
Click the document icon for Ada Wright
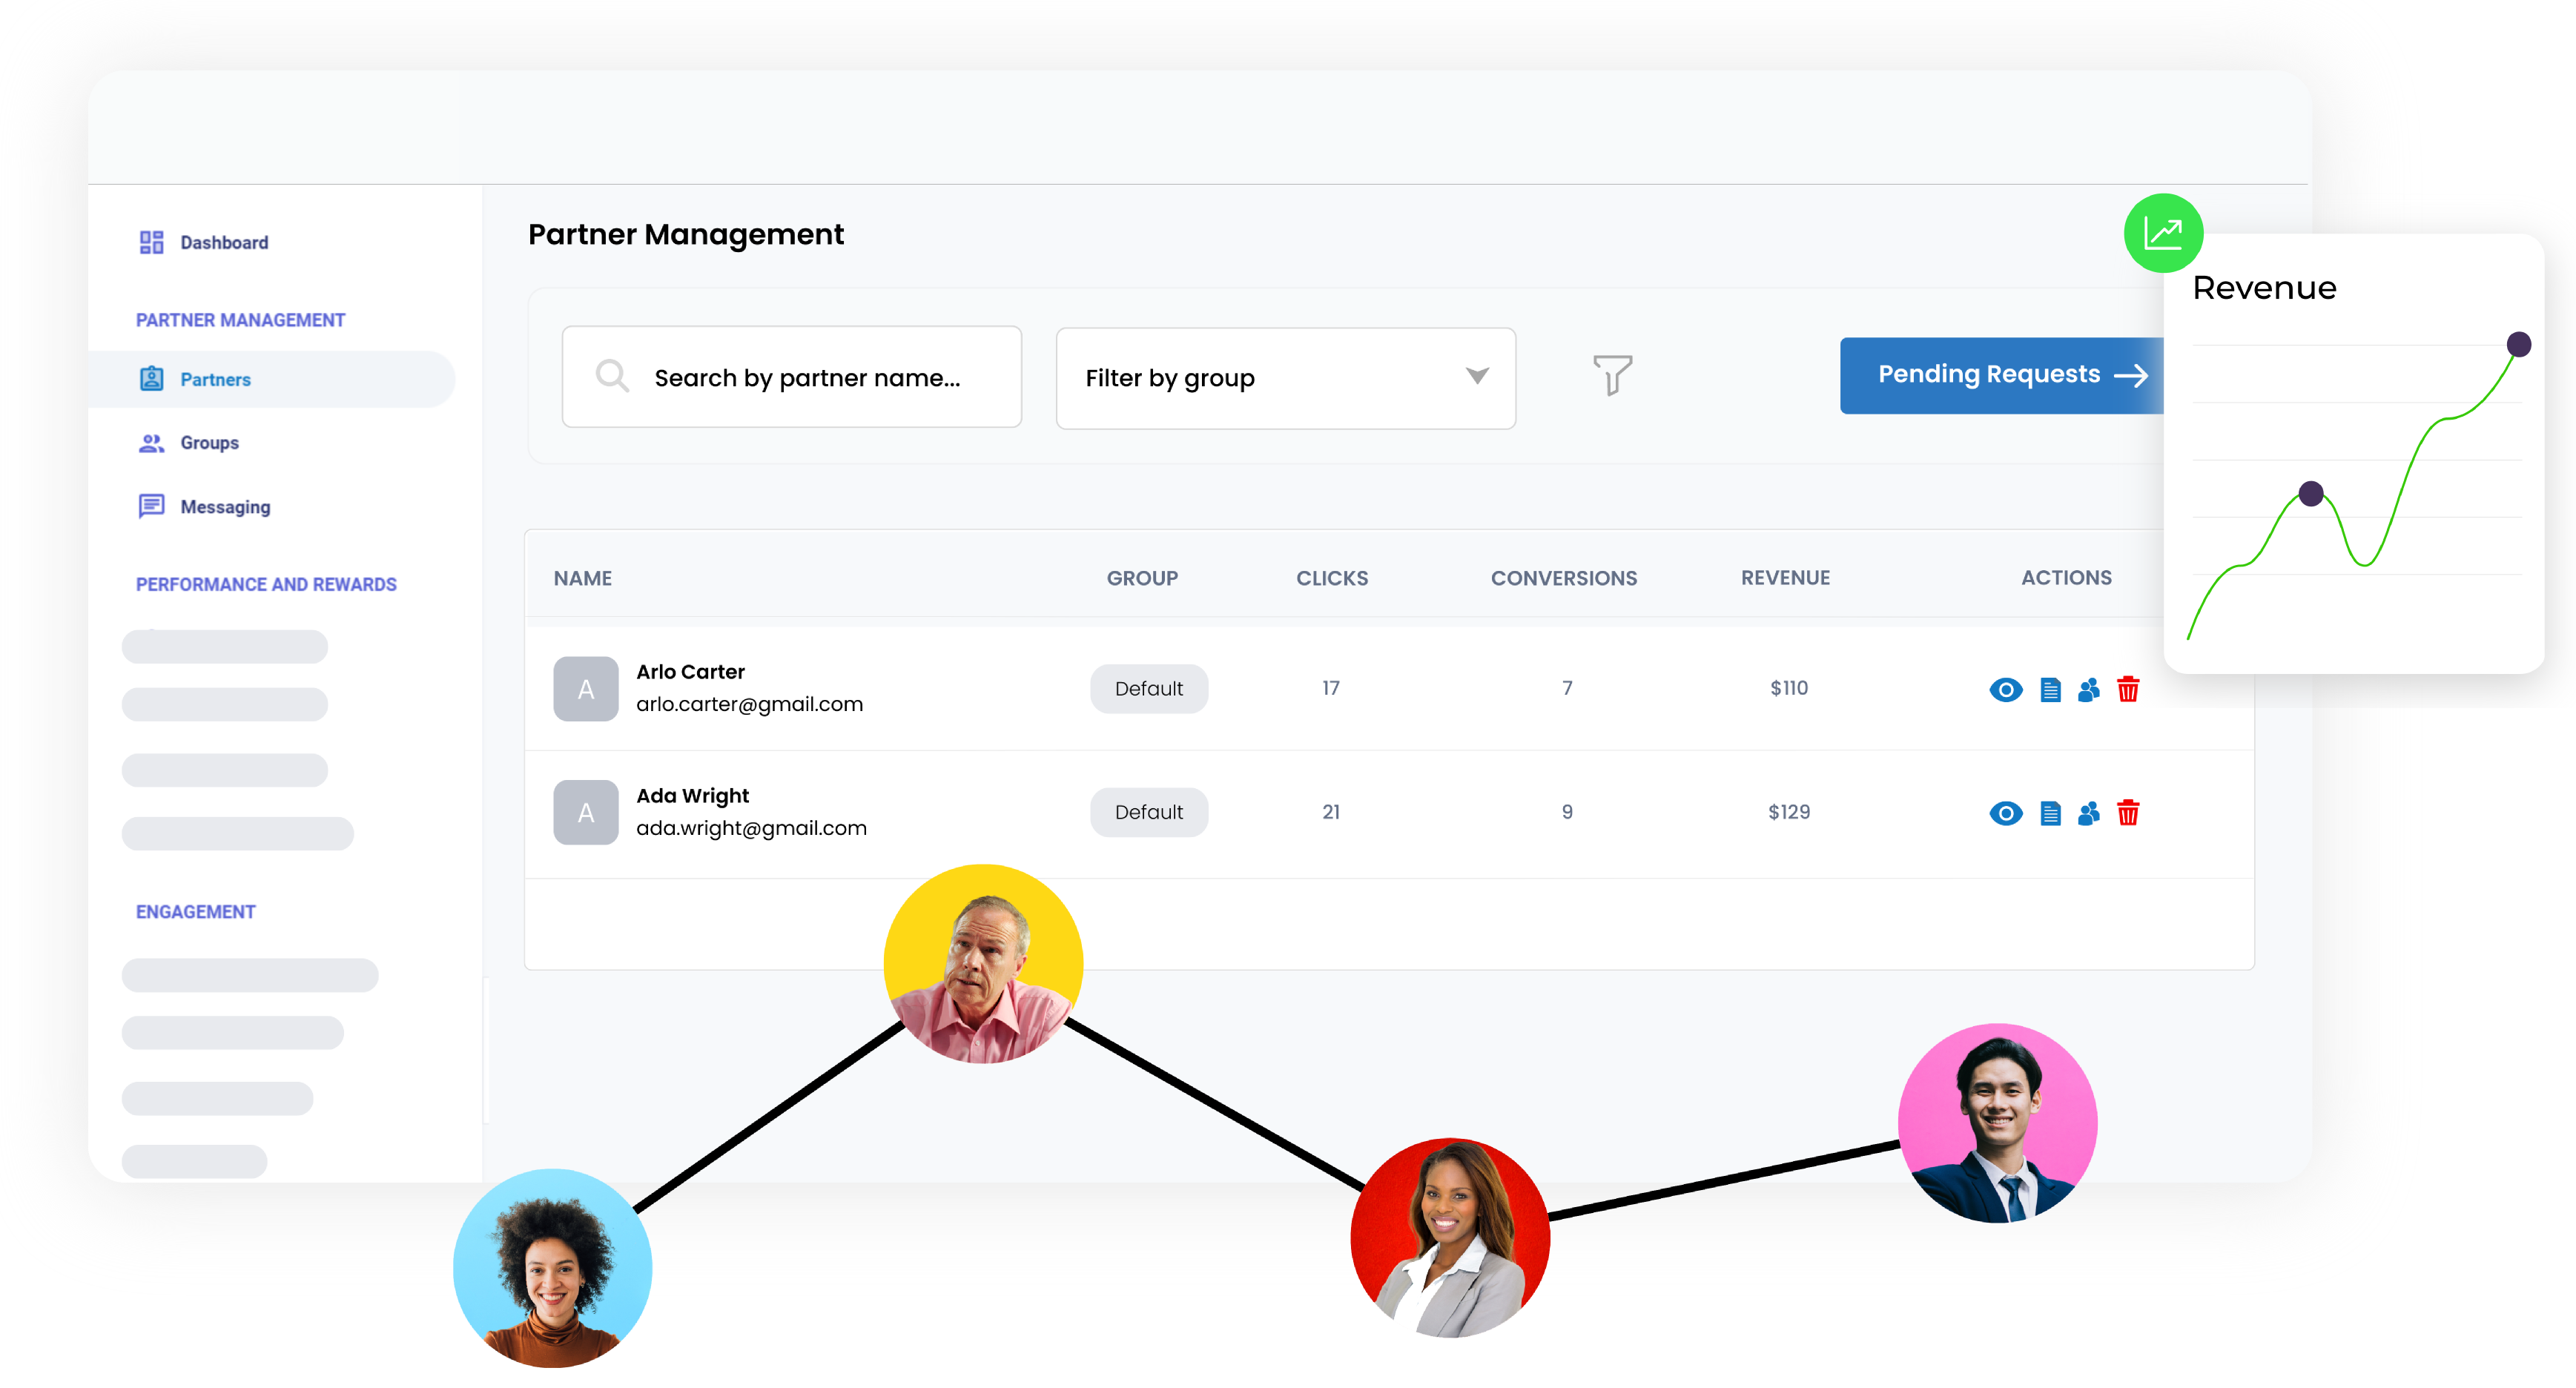coord(2050,814)
